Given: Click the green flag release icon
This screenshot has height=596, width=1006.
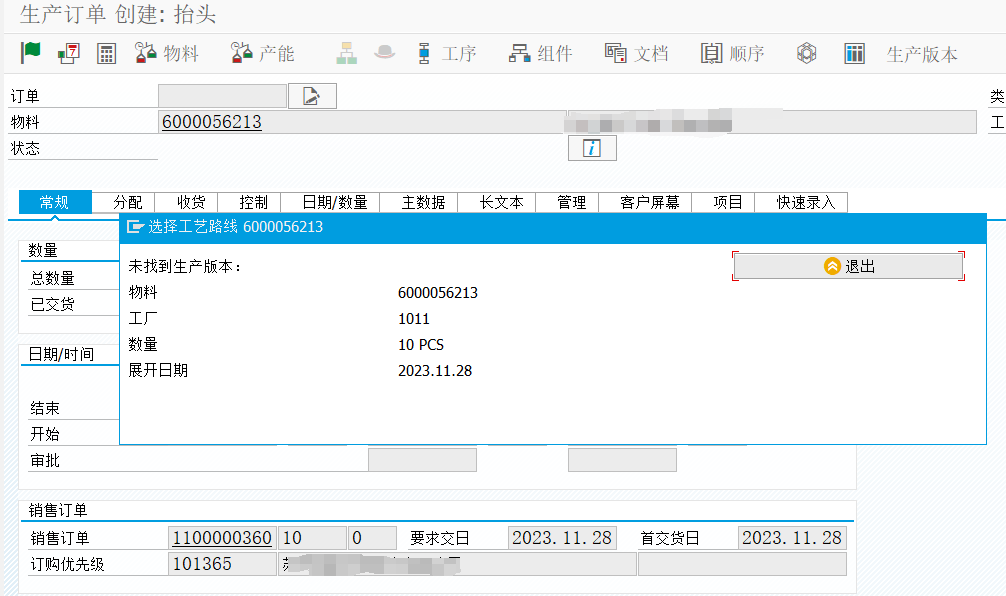Looking at the screenshot, I should [x=30, y=53].
